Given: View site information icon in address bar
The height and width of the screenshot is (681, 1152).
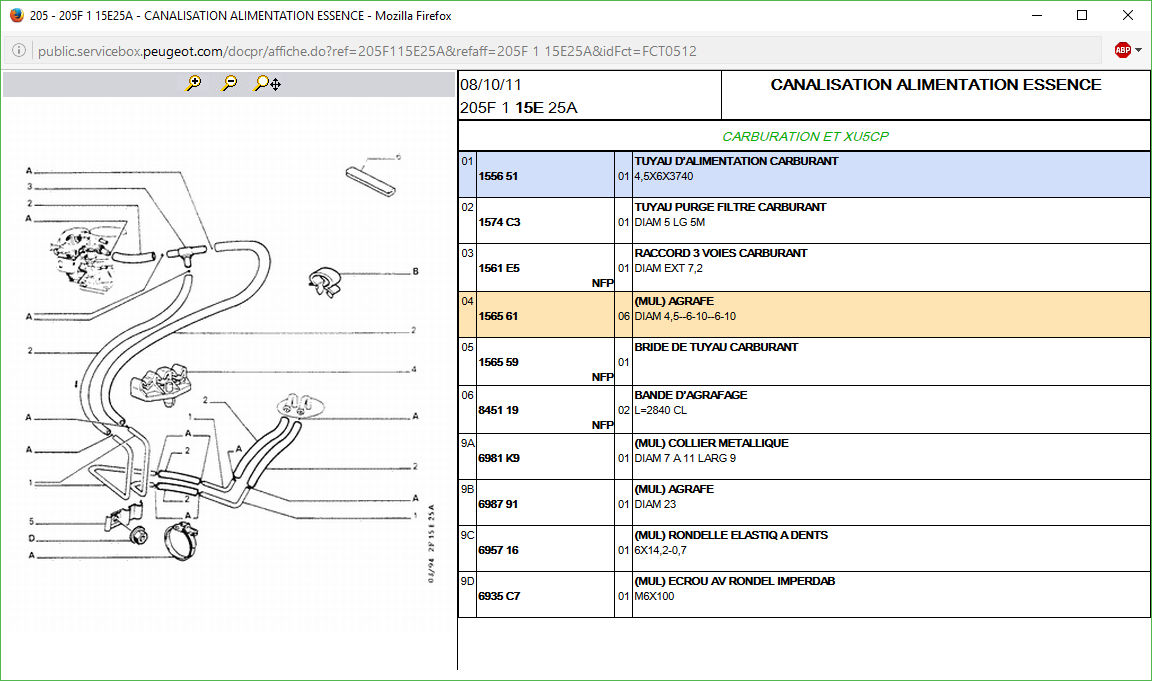Looking at the screenshot, I should (x=19, y=51).
